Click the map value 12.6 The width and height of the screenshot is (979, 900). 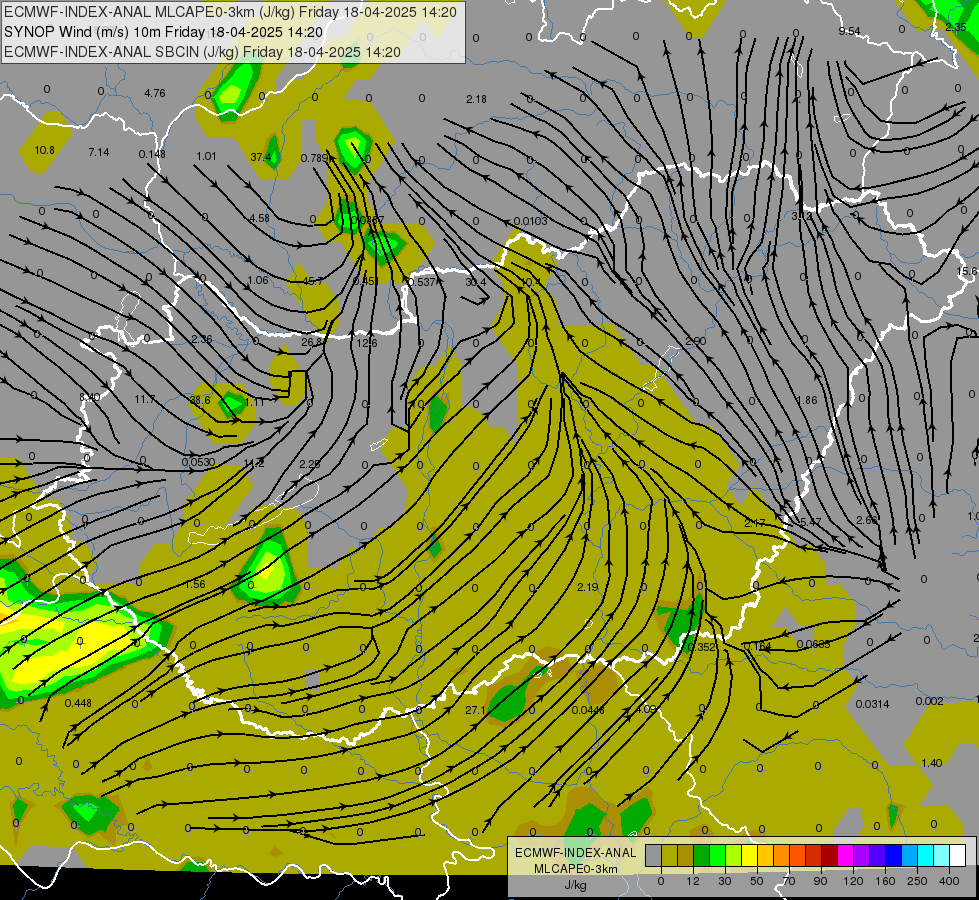[367, 343]
